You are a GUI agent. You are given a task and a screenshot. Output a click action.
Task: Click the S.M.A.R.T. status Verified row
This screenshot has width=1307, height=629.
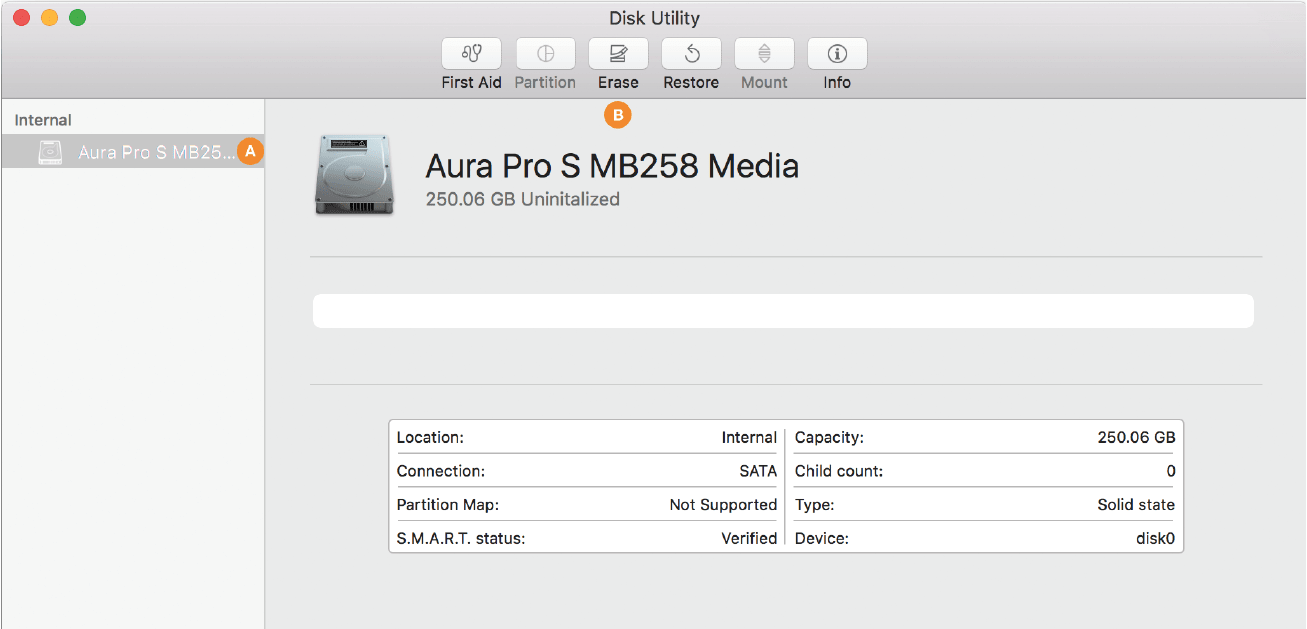point(586,538)
